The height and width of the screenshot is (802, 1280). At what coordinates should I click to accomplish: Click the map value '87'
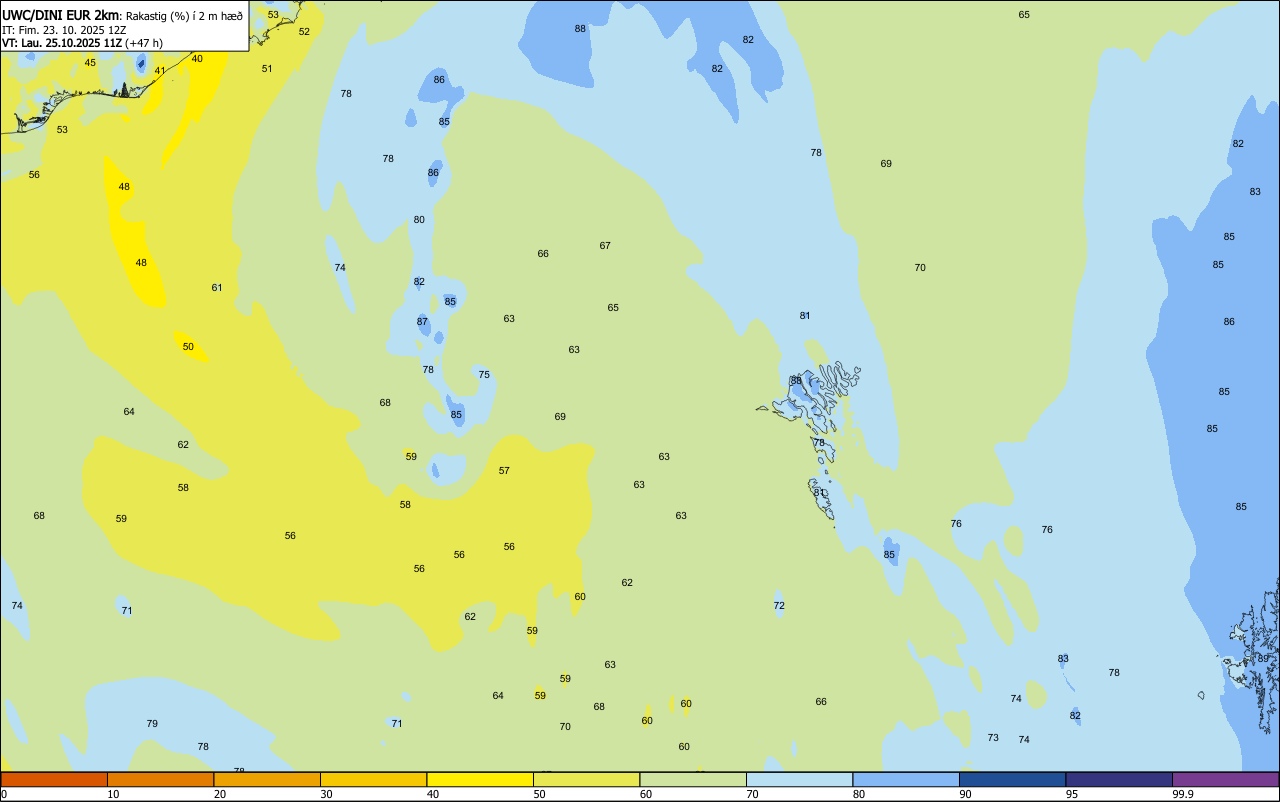(422, 322)
